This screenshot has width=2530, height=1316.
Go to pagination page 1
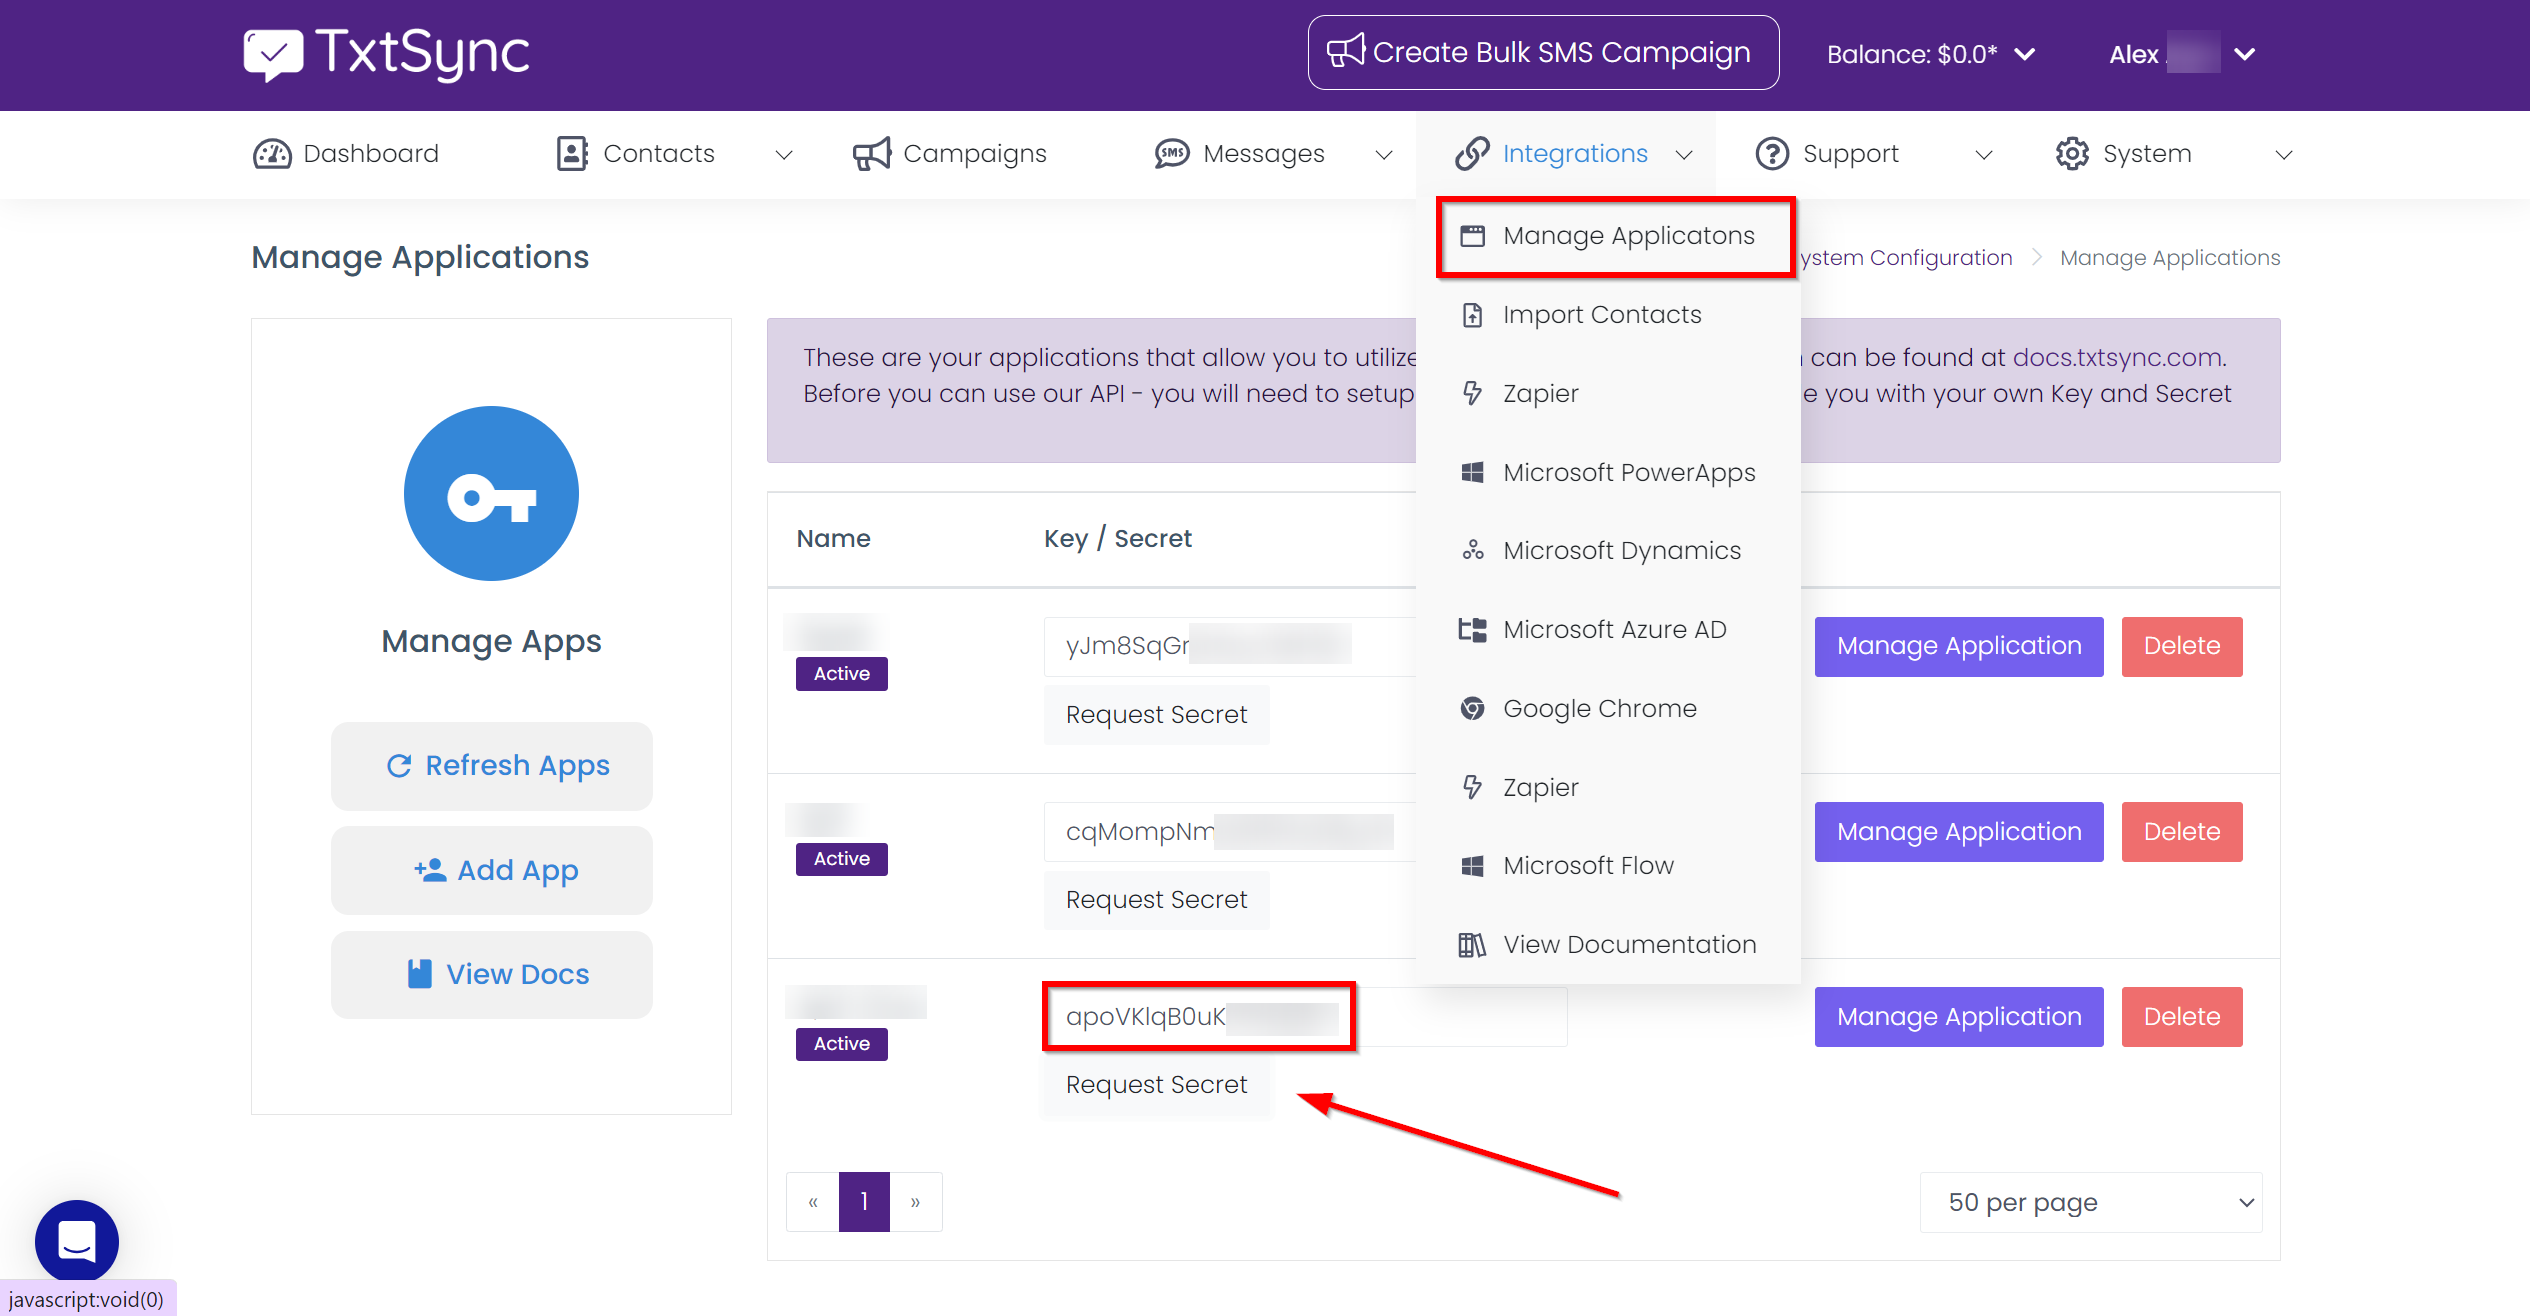pyautogui.click(x=864, y=1202)
